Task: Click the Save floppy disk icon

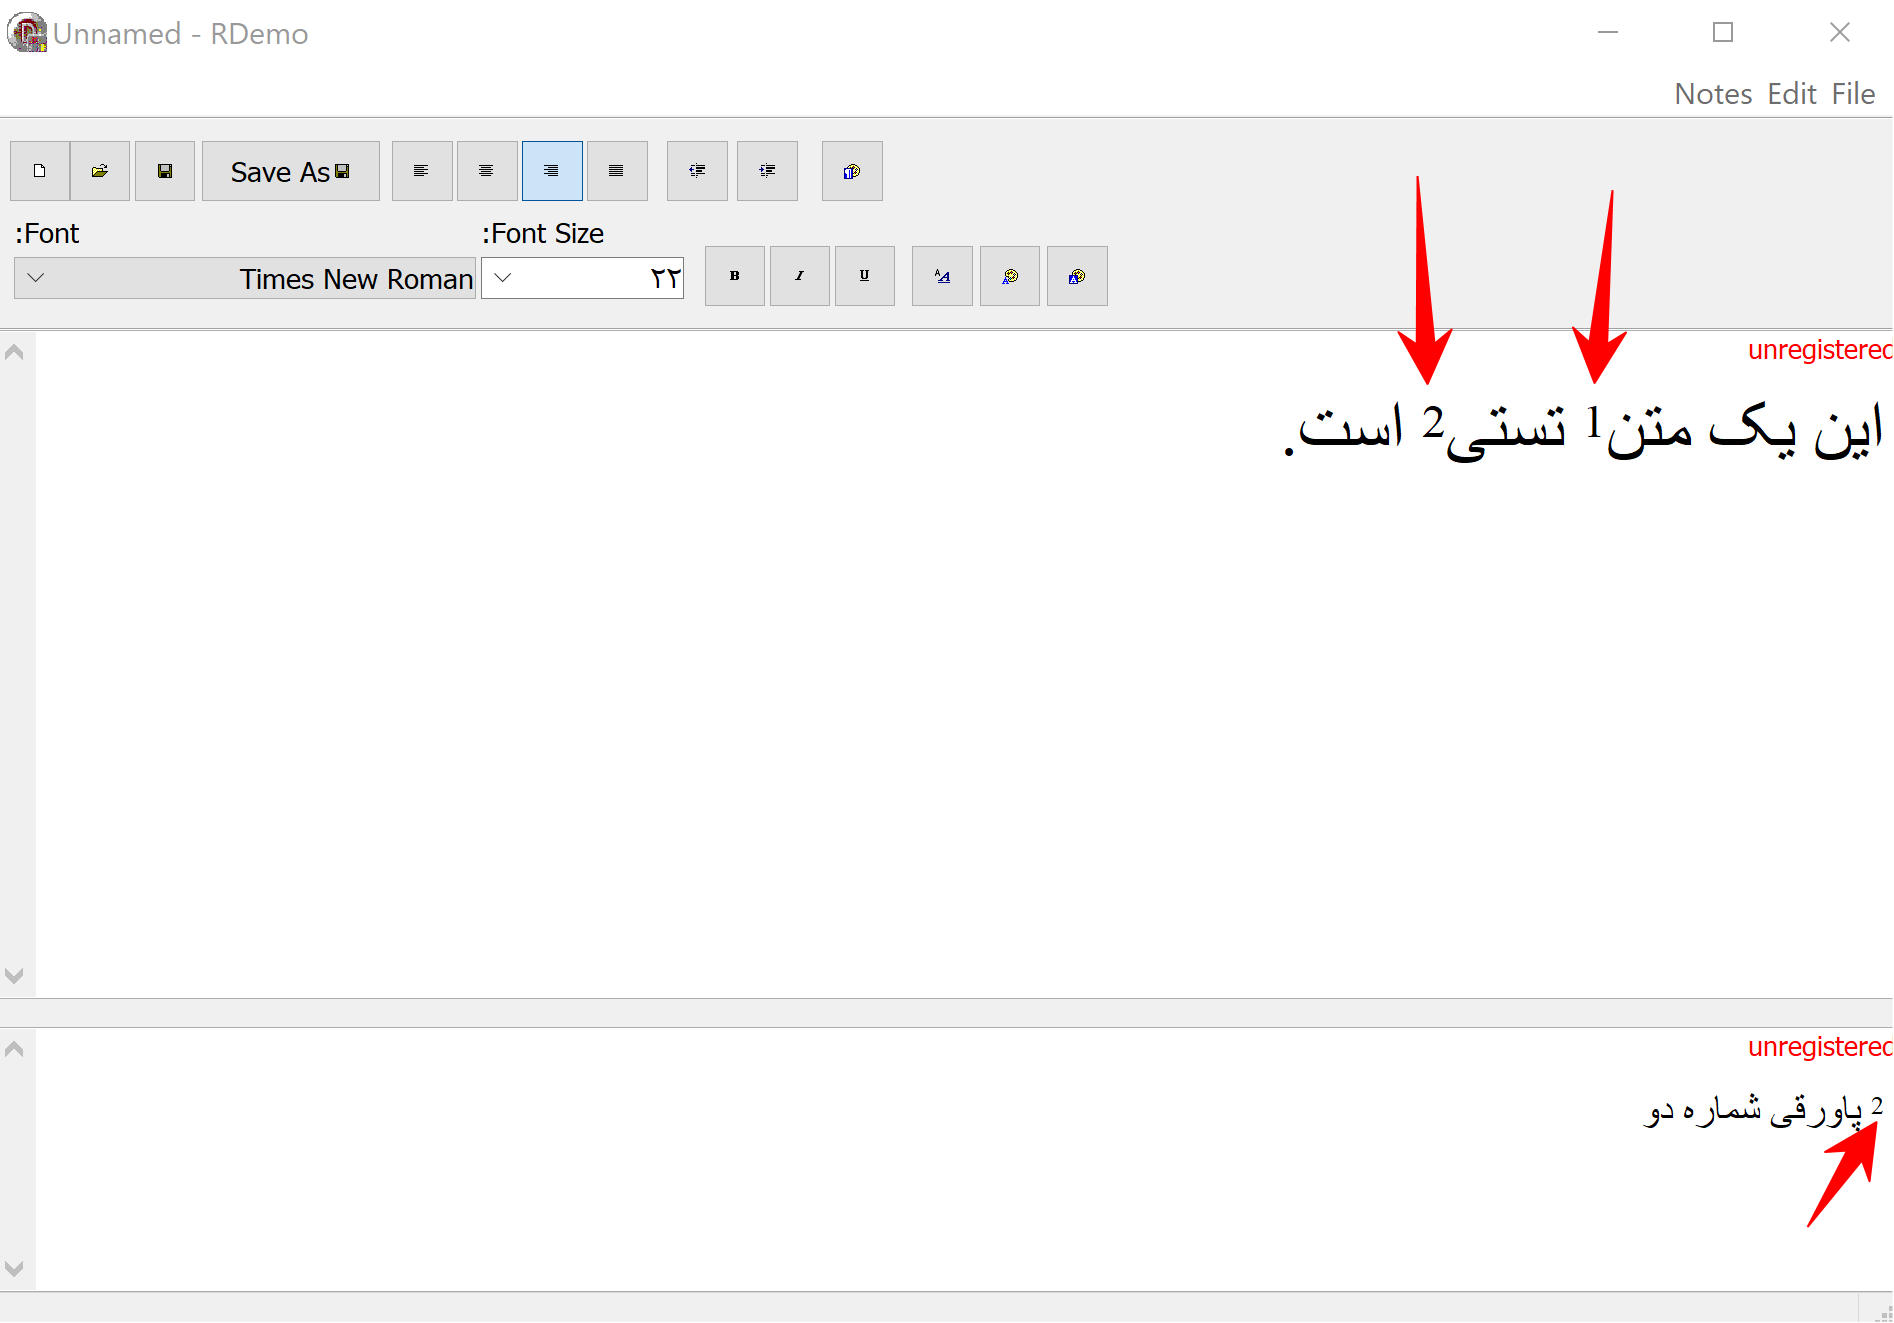Action: pos(165,171)
